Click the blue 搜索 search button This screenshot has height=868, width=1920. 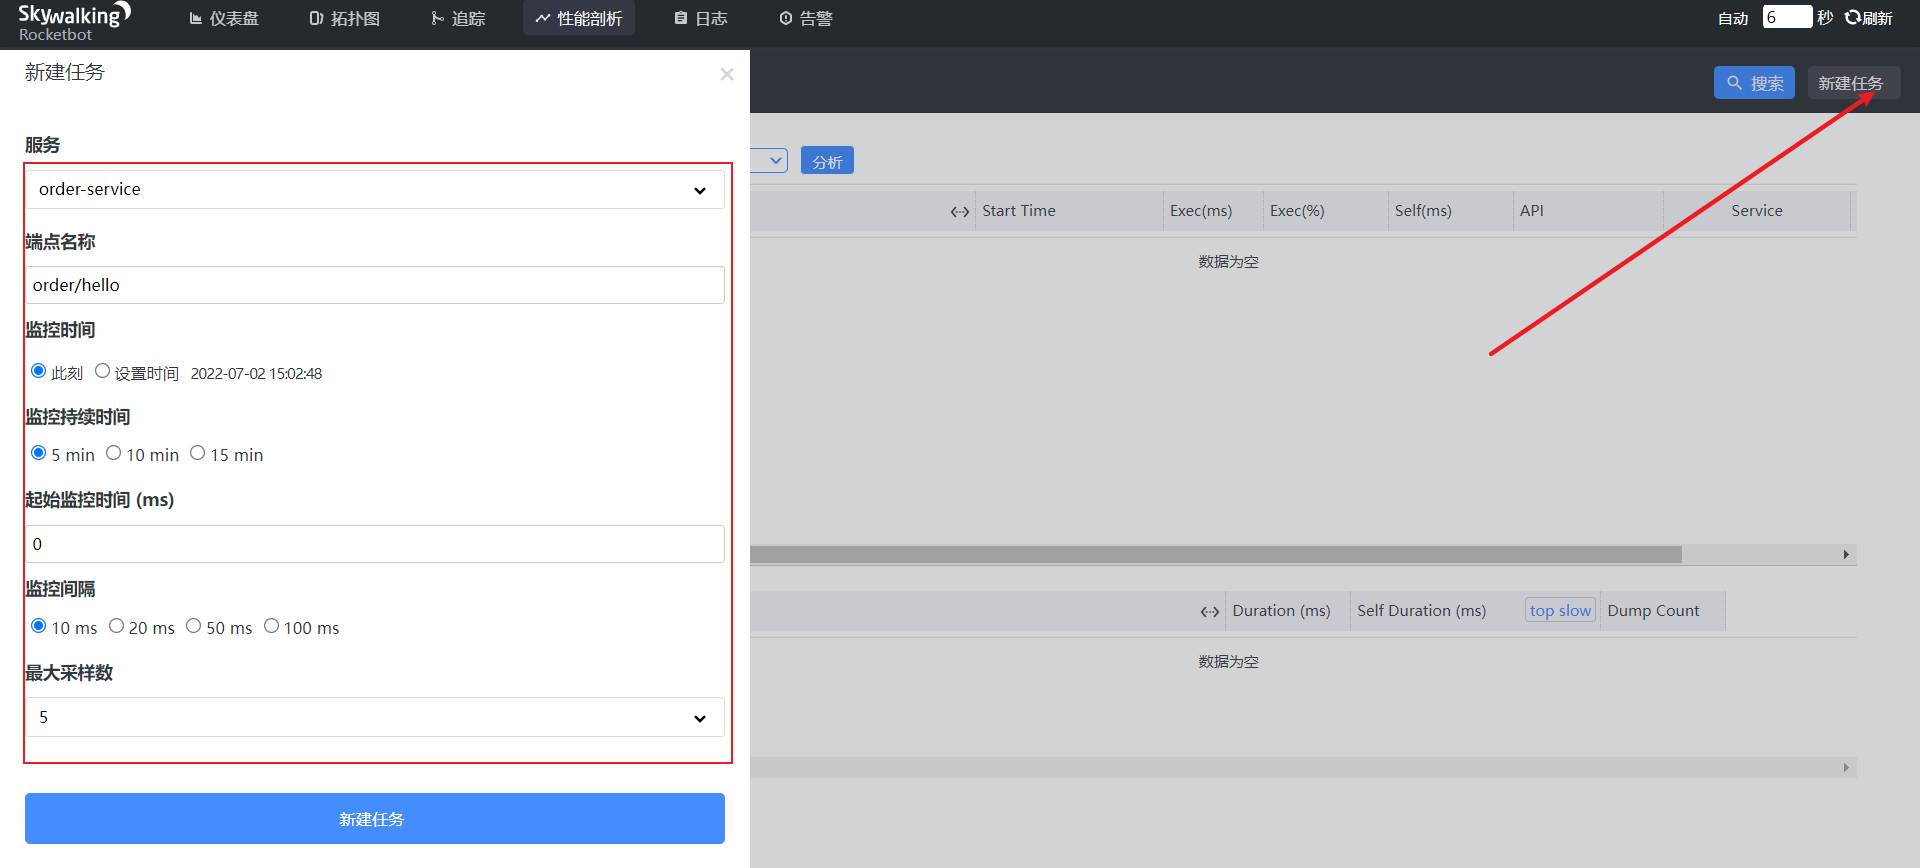point(1755,83)
